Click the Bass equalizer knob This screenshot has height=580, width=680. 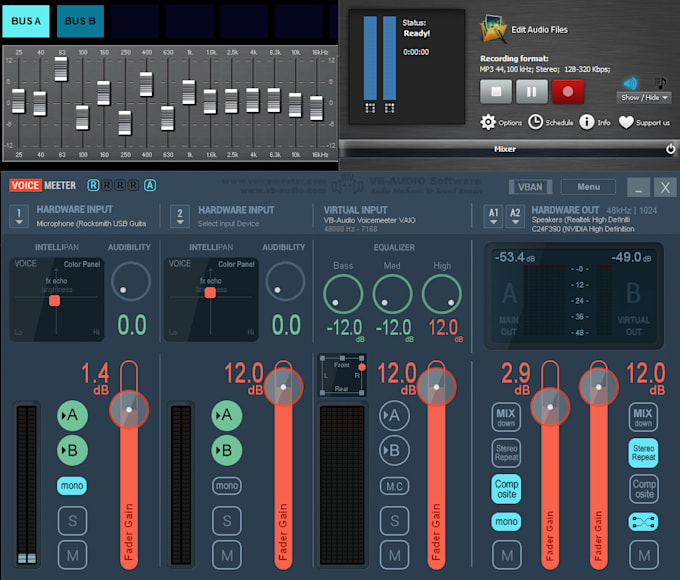point(343,294)
